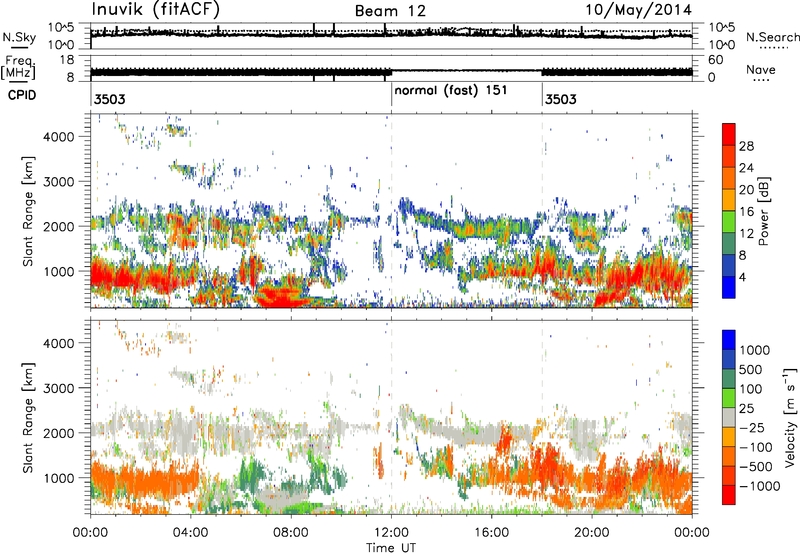Click the '-1000' velocity colorbar tick label
Viewport: 800px width, 554px height.
(x=759, y=486)
